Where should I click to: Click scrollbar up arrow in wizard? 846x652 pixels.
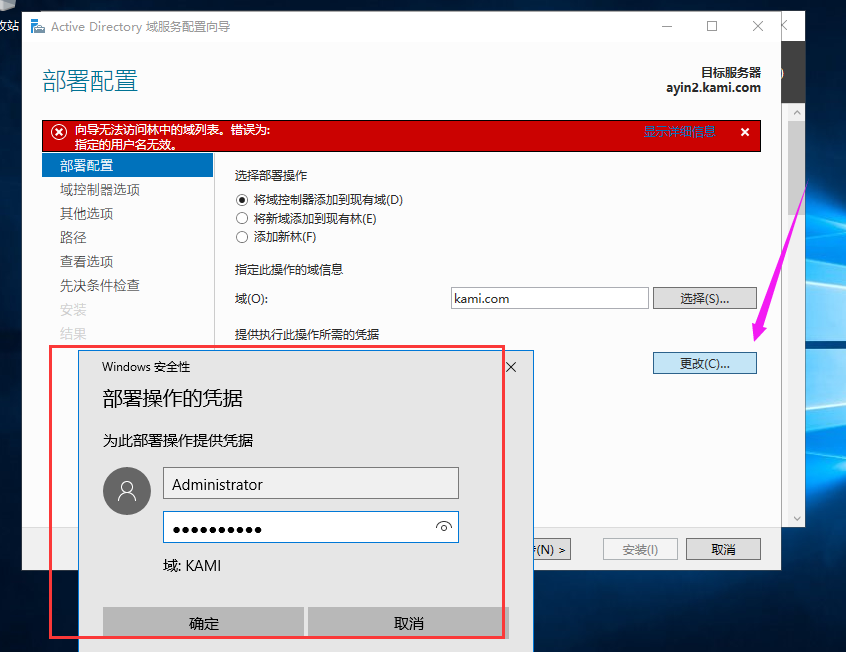[x=797, y=113]
